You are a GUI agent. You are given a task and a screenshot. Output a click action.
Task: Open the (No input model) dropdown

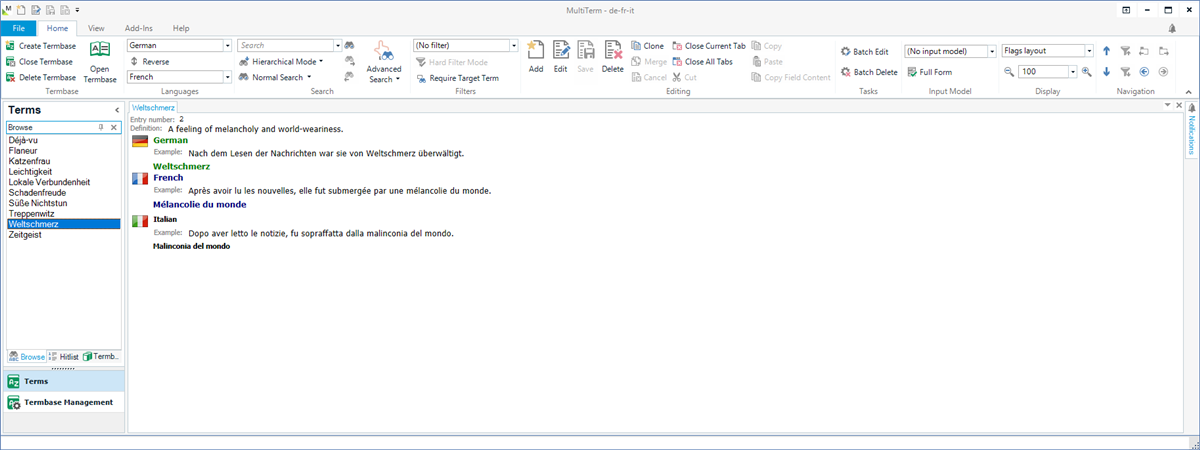[x=992, y=51]
